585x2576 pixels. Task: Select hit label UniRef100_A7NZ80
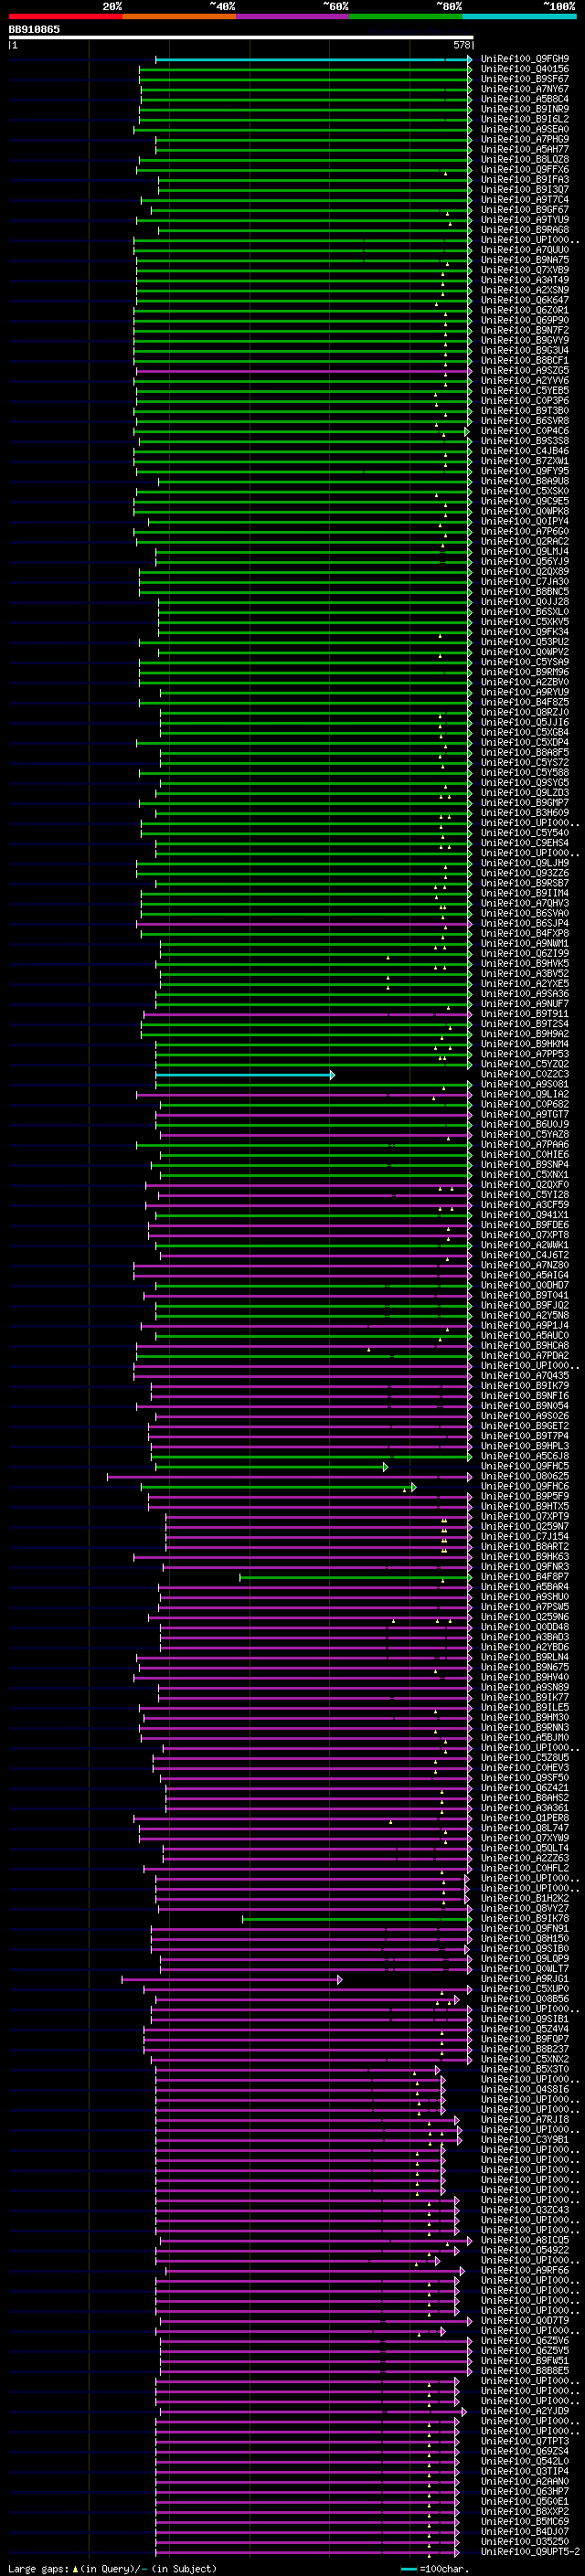[525, 1265]
